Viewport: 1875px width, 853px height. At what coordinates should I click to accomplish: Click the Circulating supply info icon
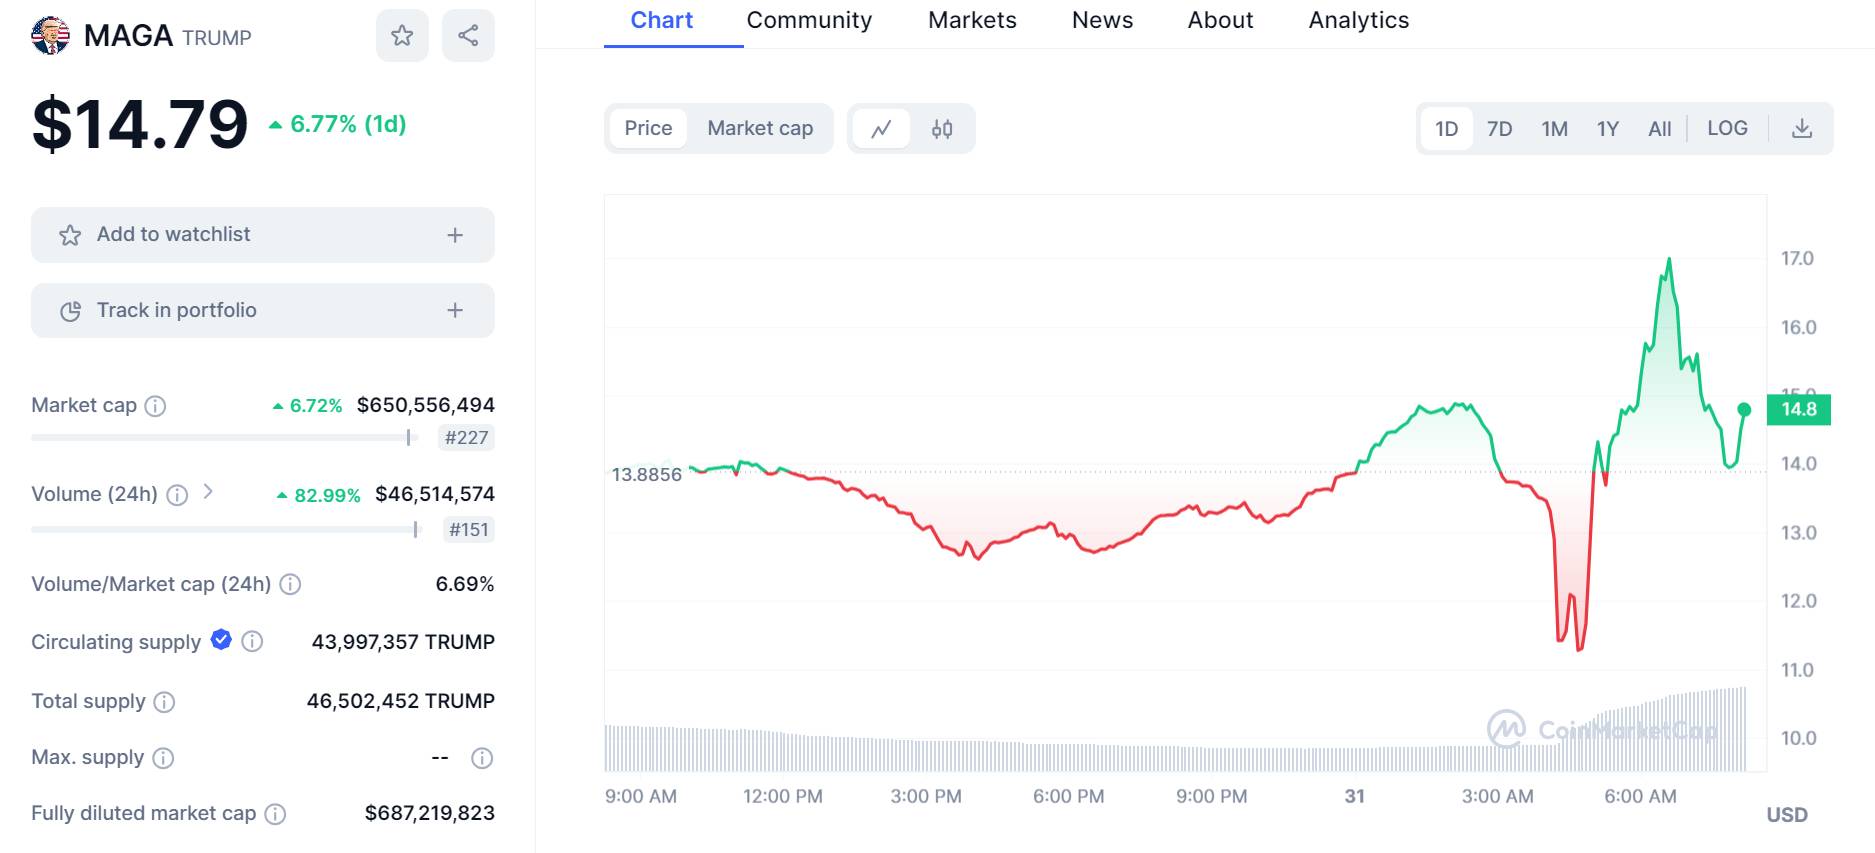tap(253, 641)
